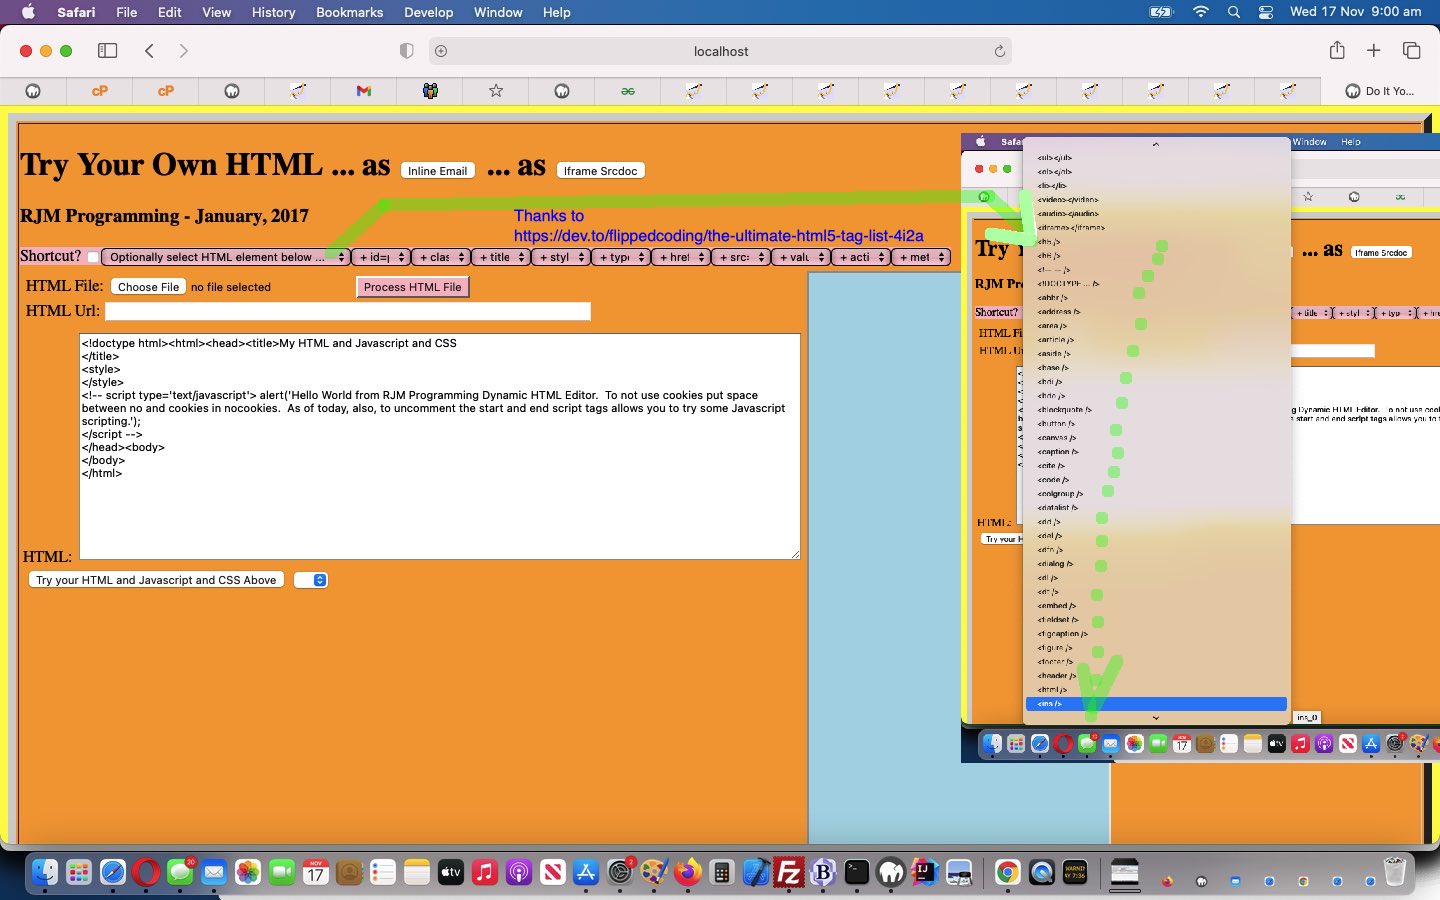Click the Iframe Srcdoc button
1440x900 pixels.
tap(600, 171)
